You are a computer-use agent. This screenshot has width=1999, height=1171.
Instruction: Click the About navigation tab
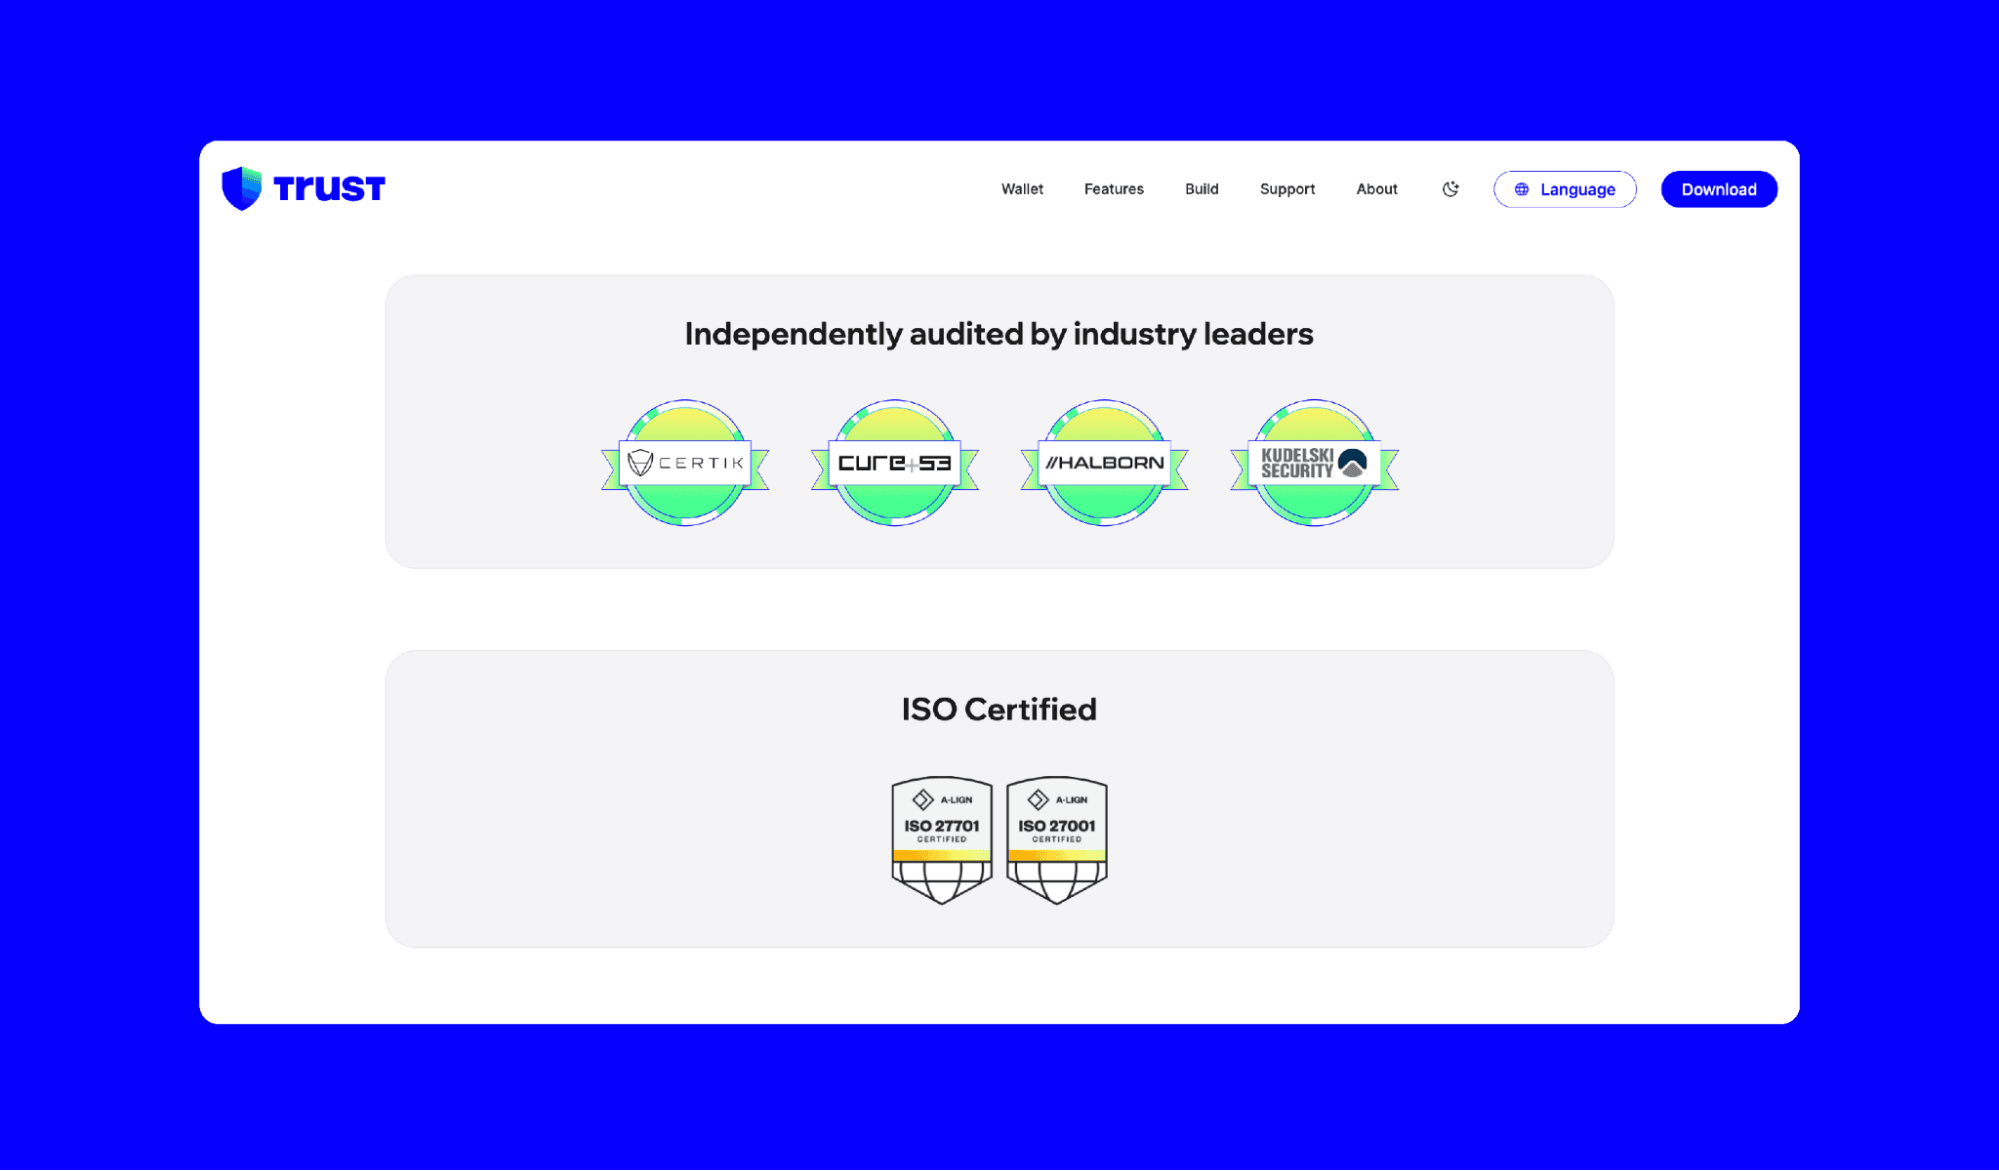1376,188
